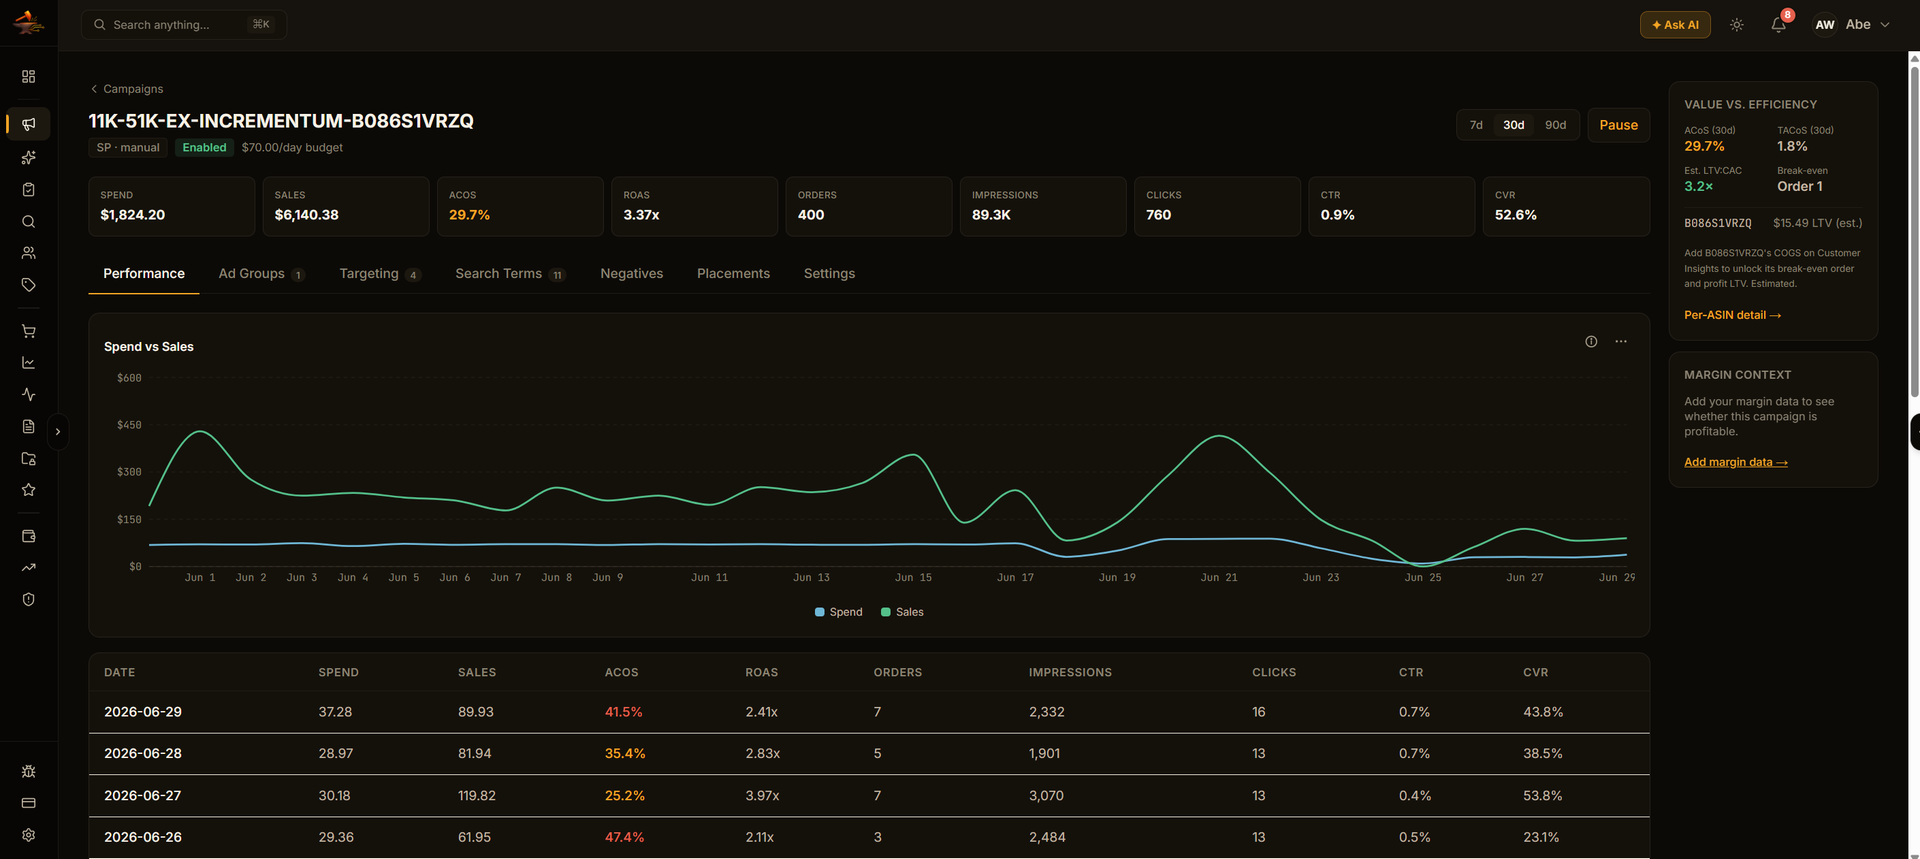This screenshot has height=859, width=1920.
Task: Switch to the Search Terms tab
Action: coord(510,274)
